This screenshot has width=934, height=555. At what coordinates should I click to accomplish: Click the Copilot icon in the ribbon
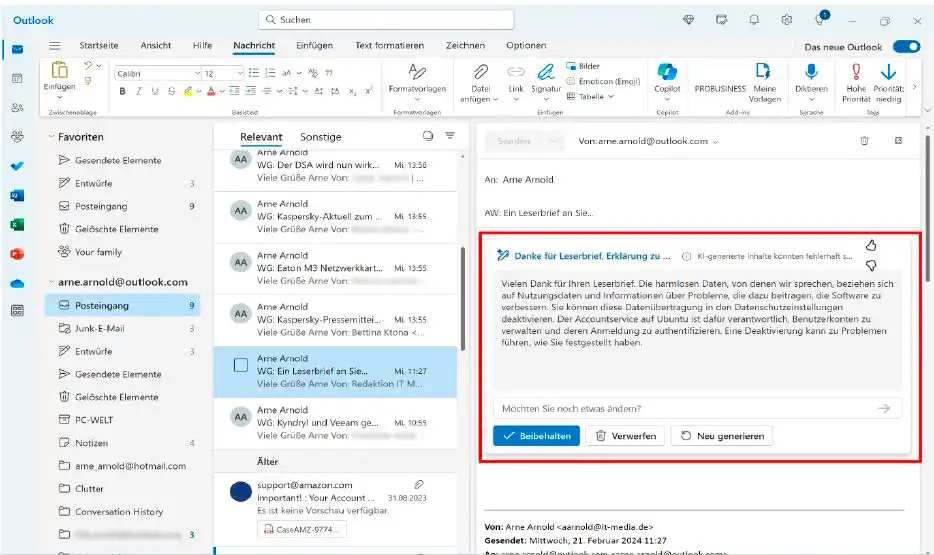tap(667, 72)
